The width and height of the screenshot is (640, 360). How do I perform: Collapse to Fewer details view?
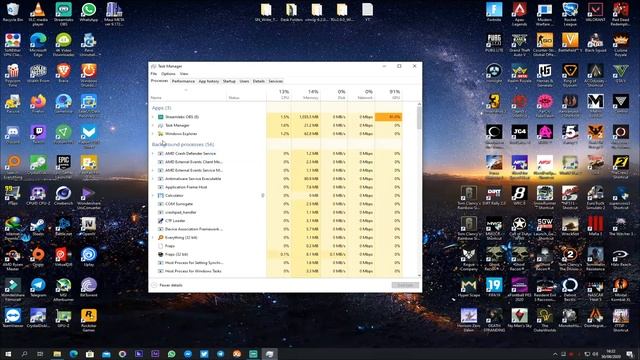pyautogui.click(x=167, y=285)
